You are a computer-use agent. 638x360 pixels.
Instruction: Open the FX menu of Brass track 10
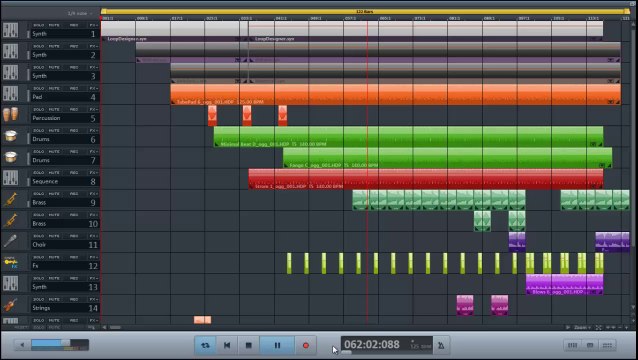(x=94, y=215)
